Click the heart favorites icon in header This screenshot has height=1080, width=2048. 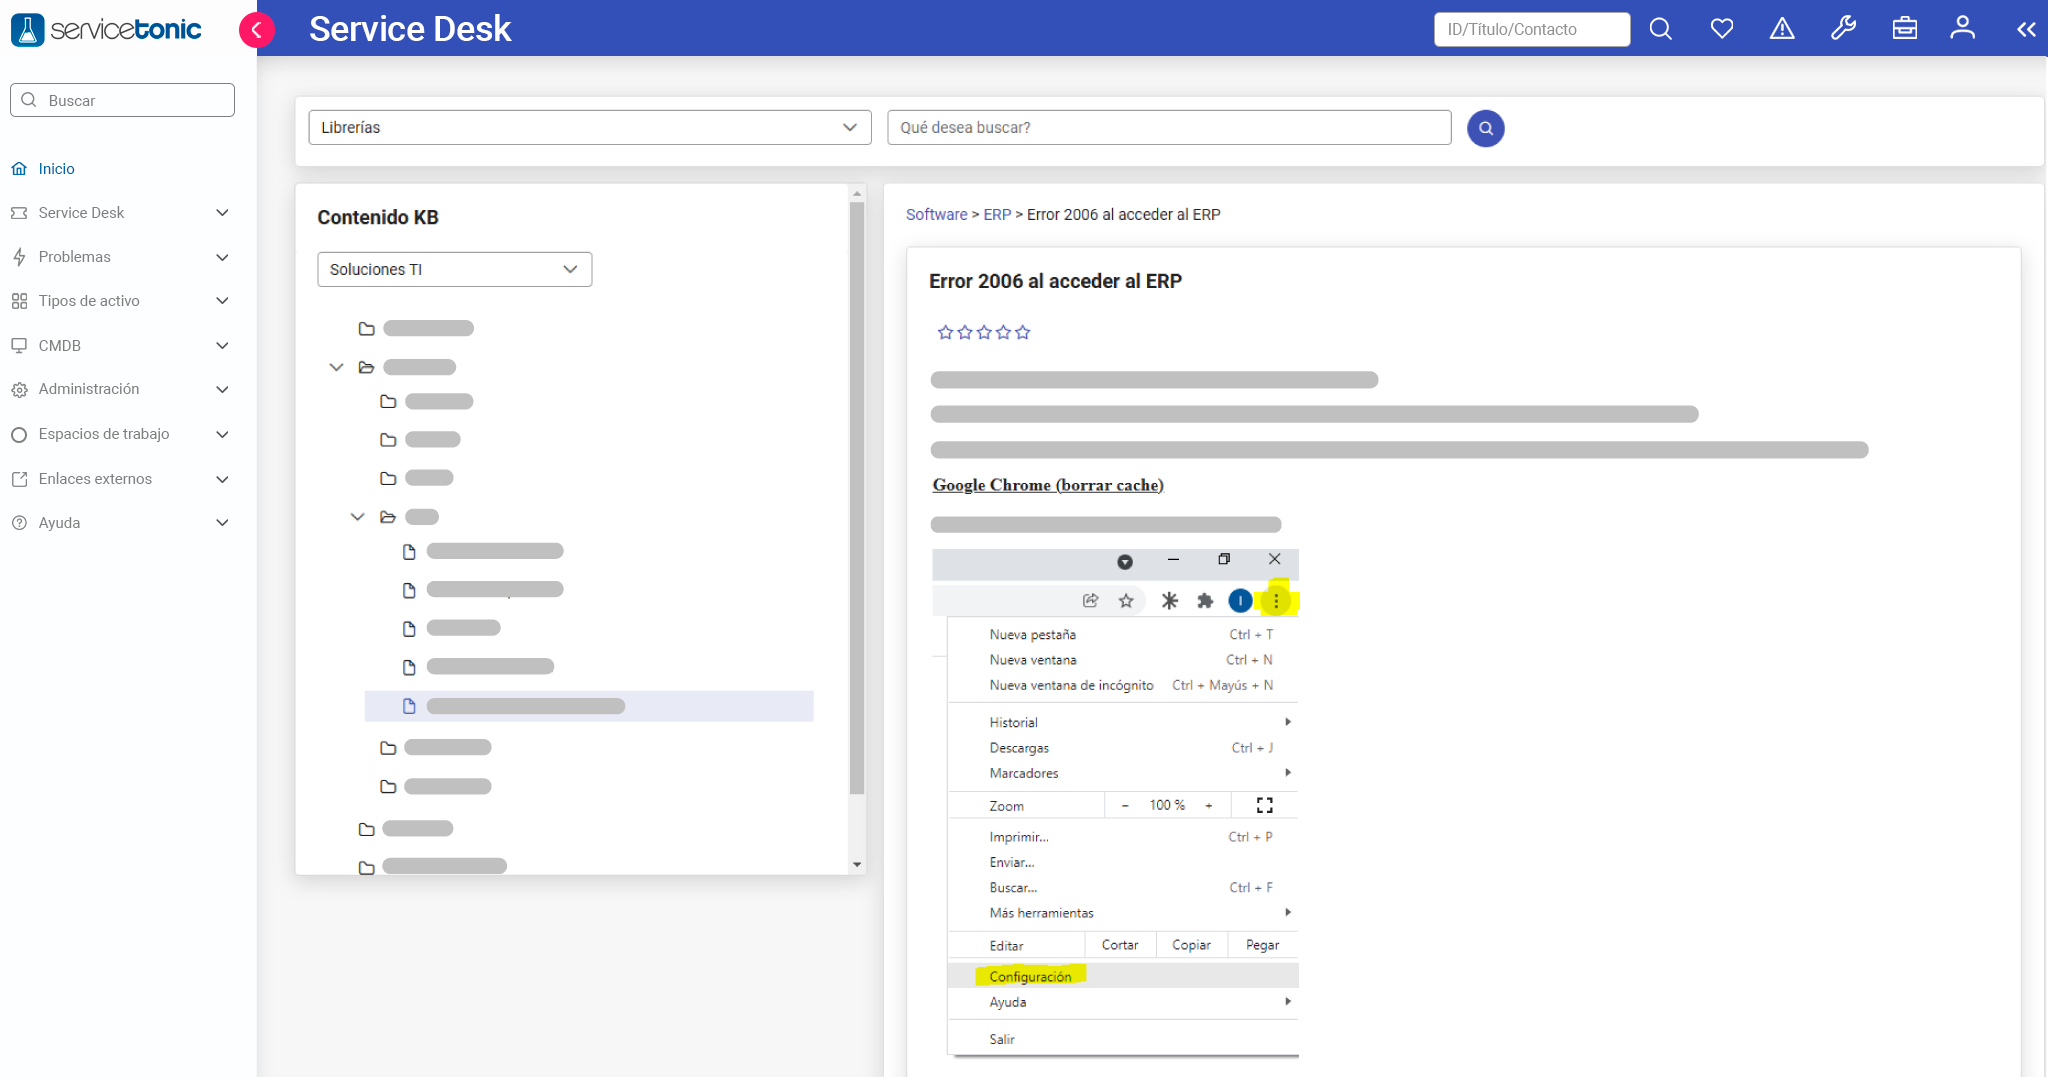click(1721, 29)
